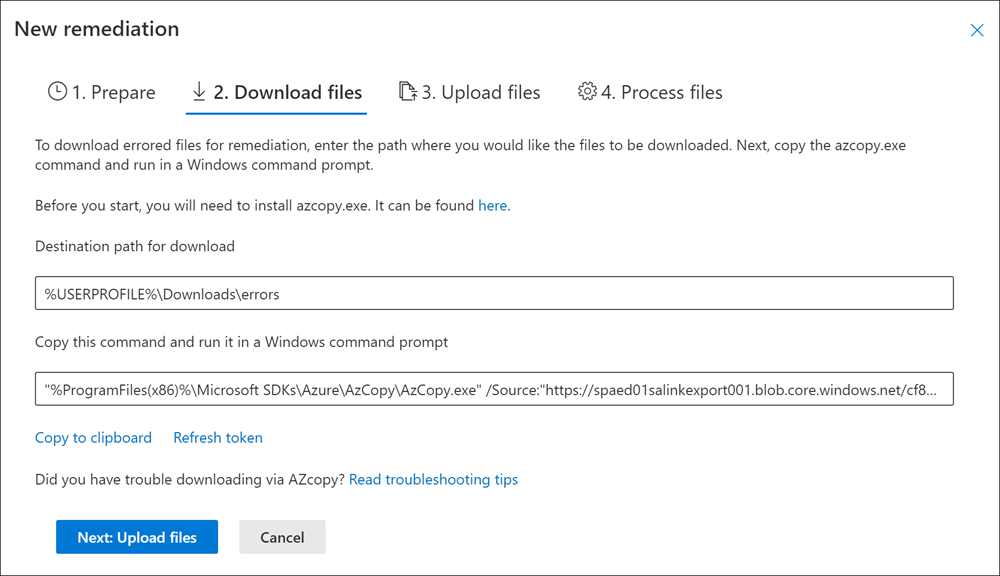Click the clock icon on the Prepare tab

[55, 92]
